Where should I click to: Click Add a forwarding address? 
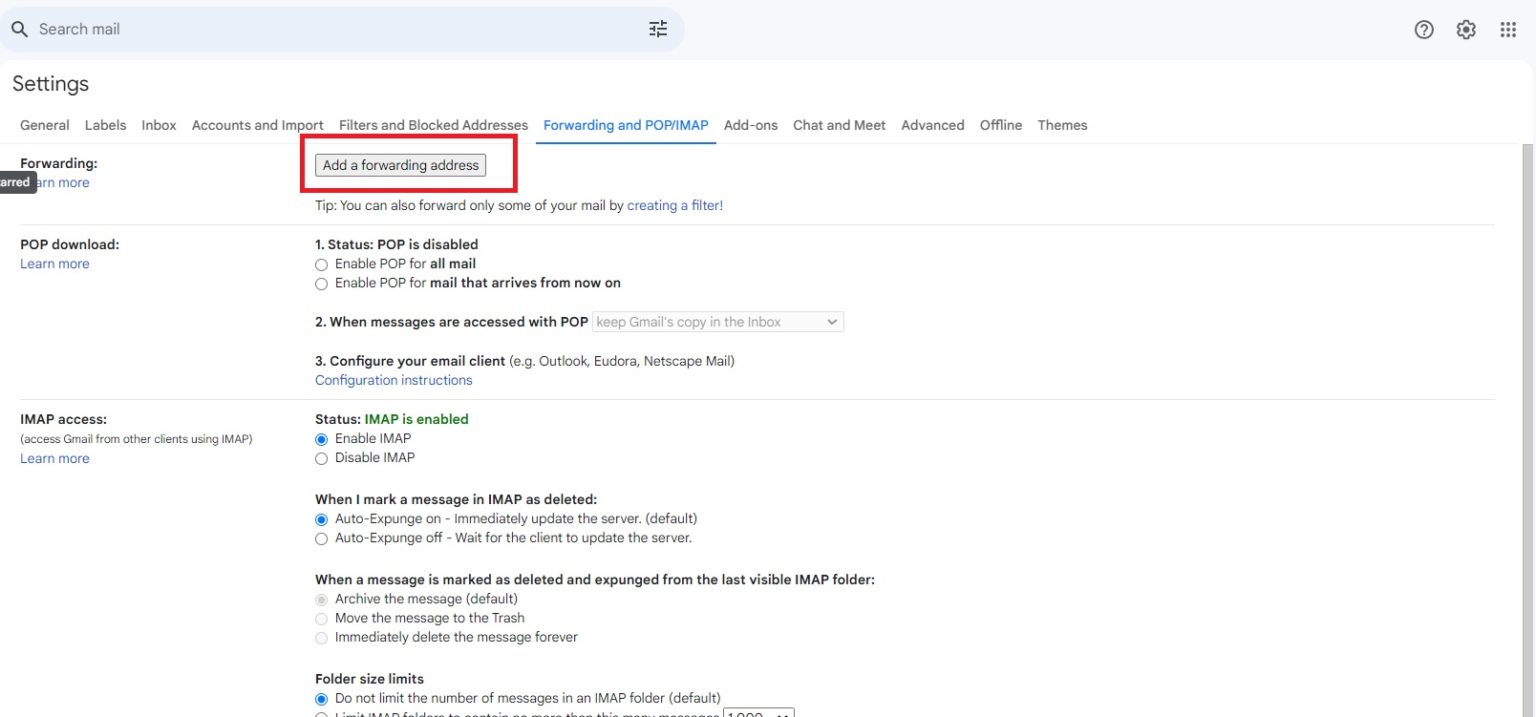coord(399,165)
